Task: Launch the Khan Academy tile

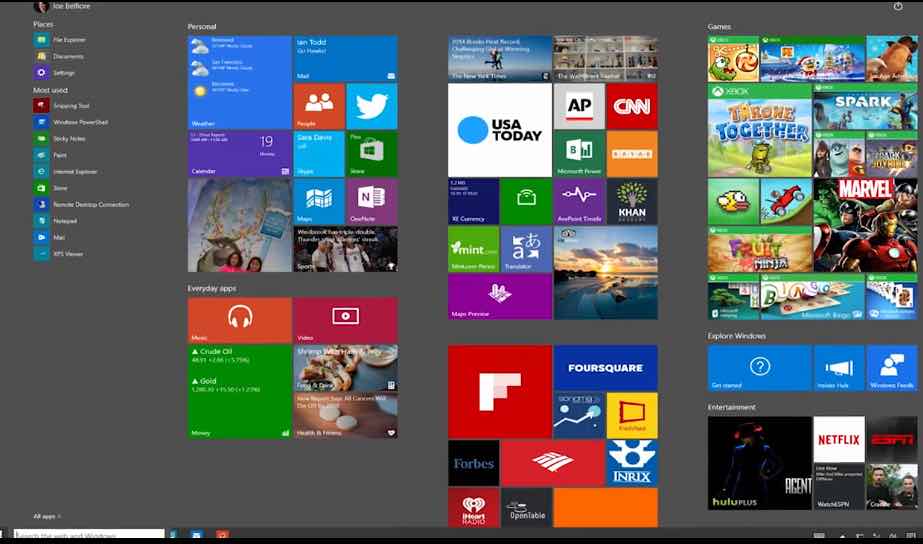Action: (x=632, y=201)
